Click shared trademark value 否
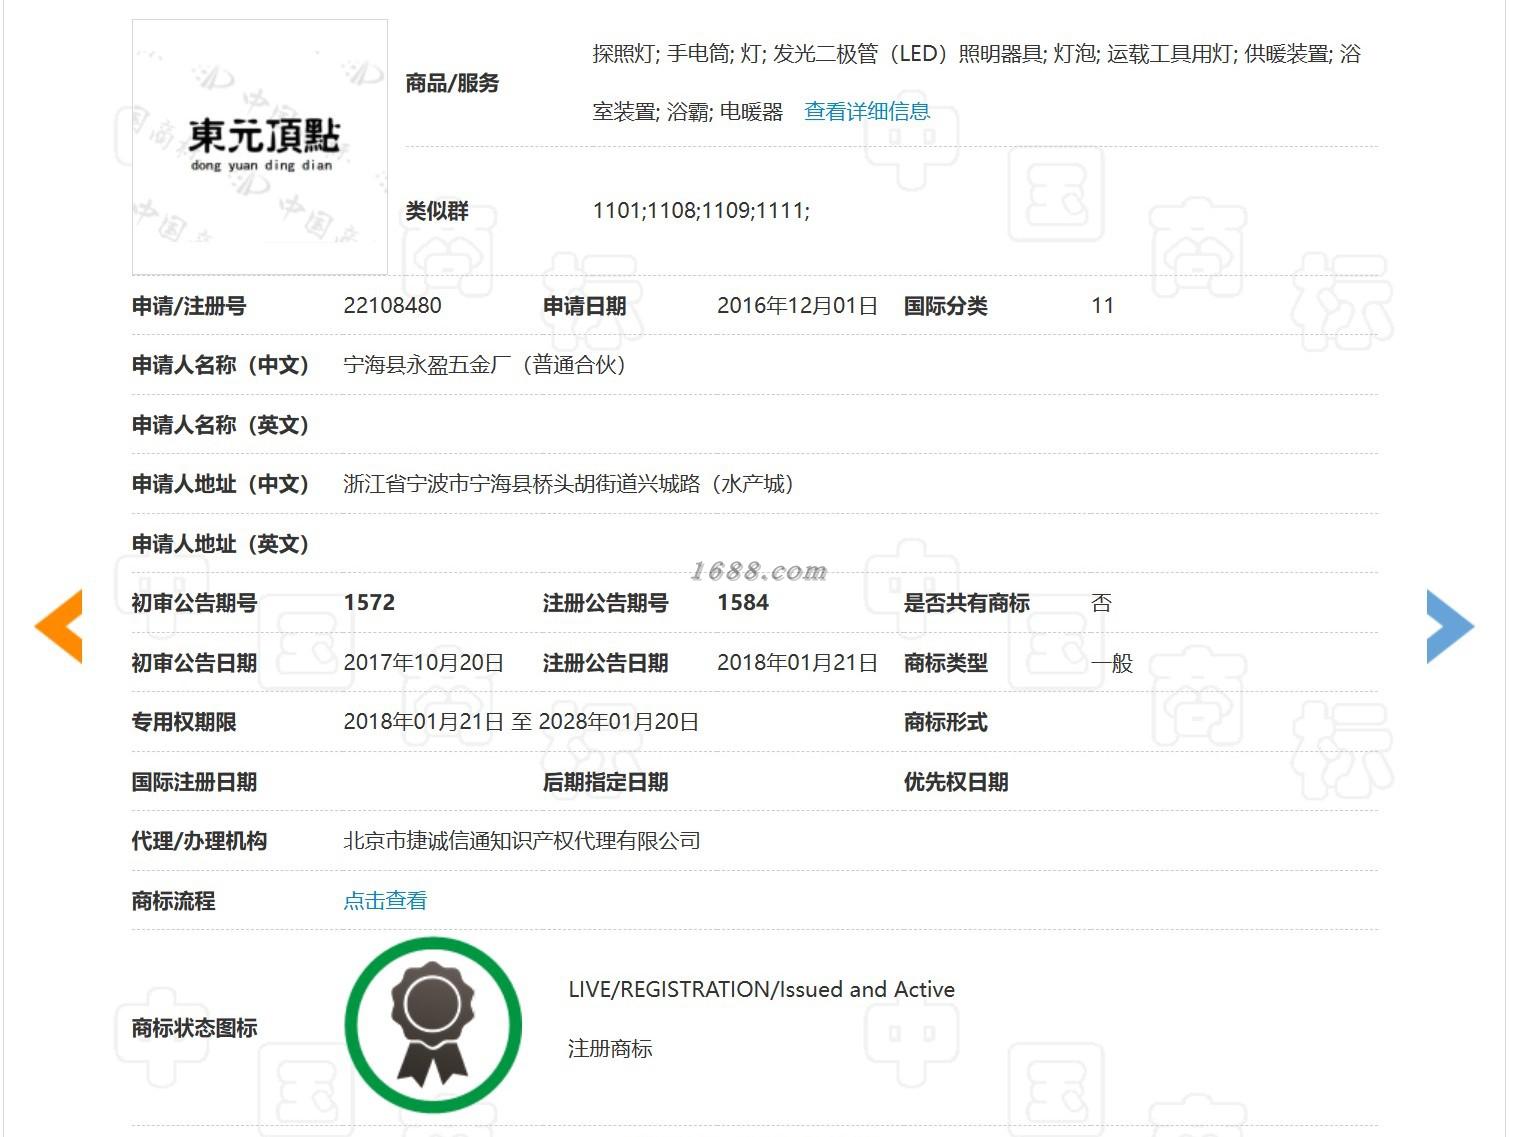The height and width of the screenshot is (1137, 1516). click(1101, 603)
